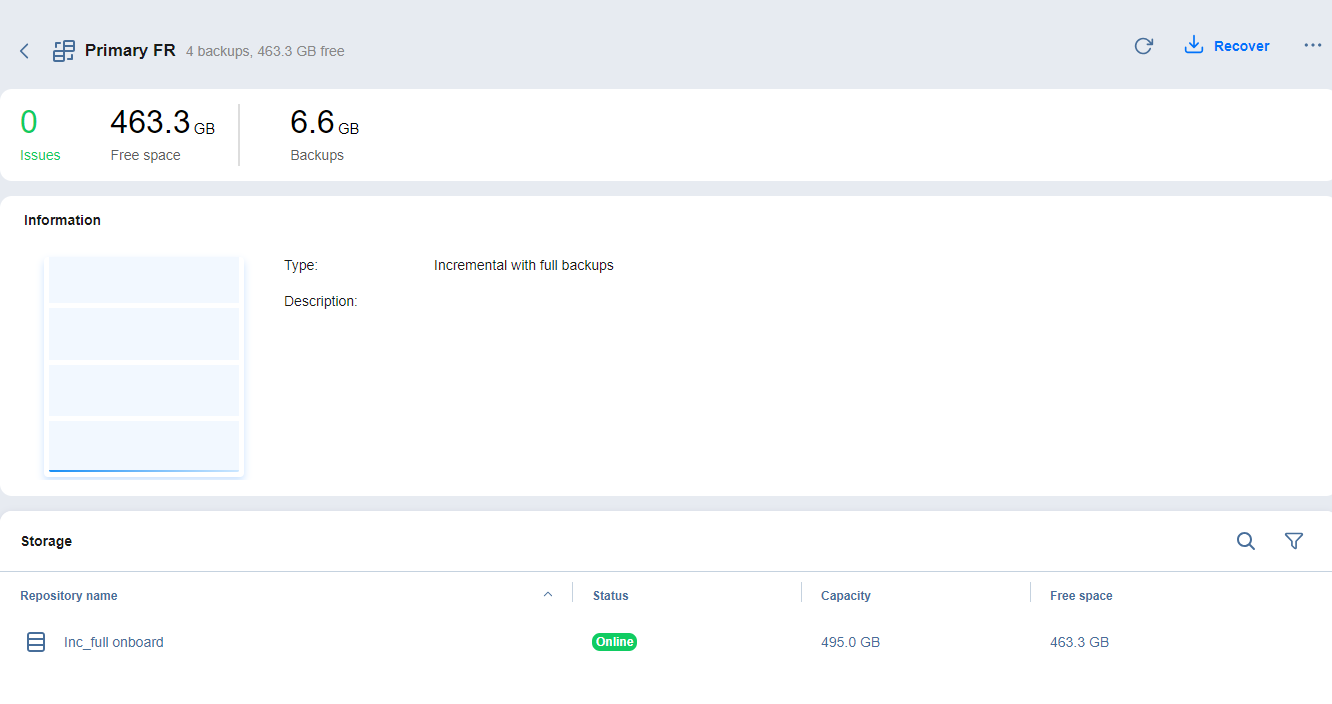Open the more options ellipsis menu
Viewport: 1332px width, 704px height.
point(1312,46)
